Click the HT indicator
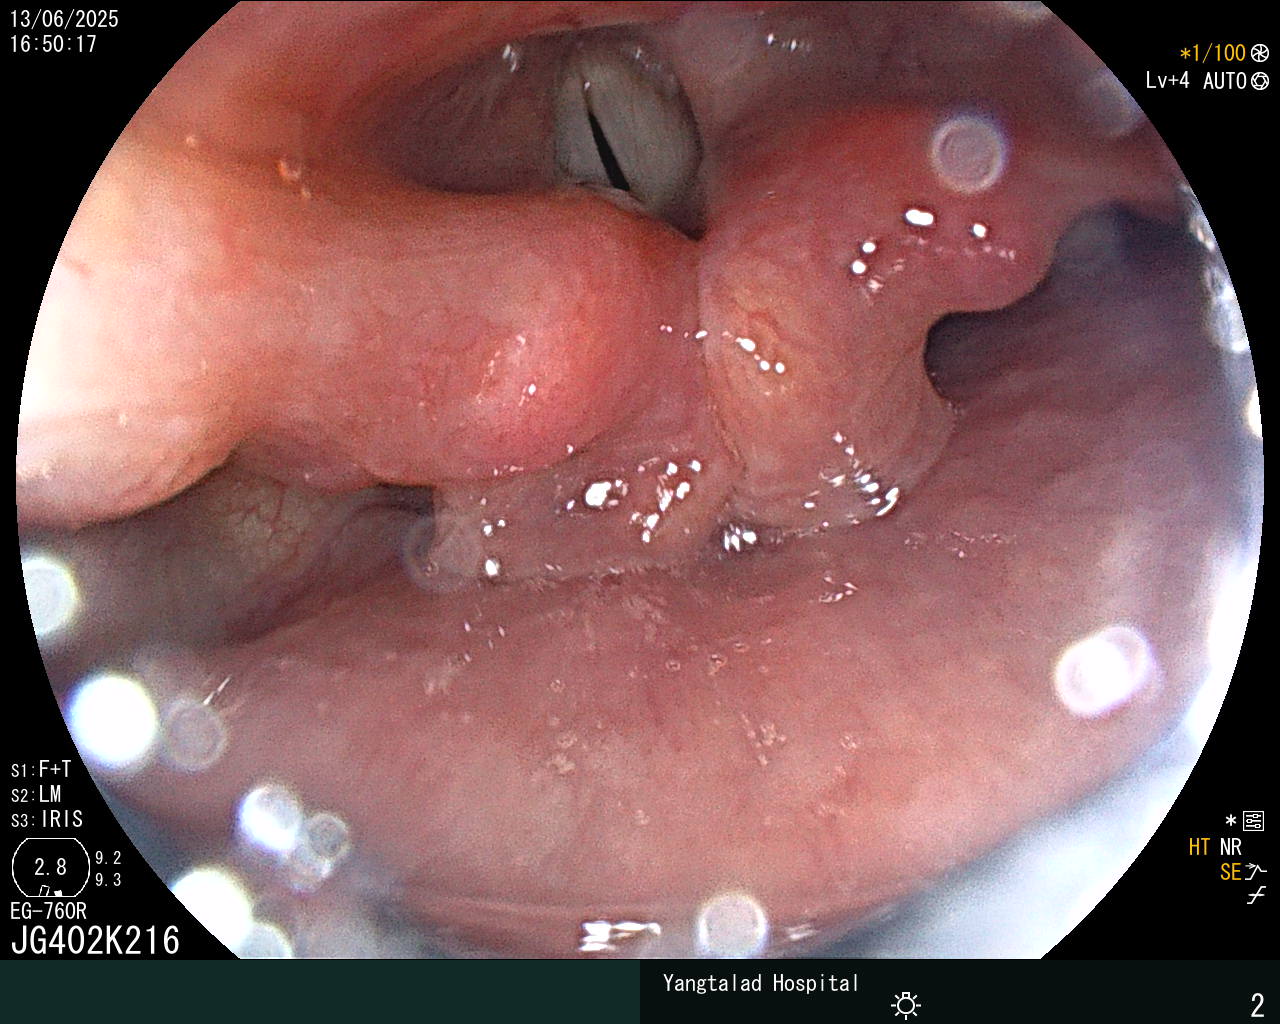 coord(1199,847)
